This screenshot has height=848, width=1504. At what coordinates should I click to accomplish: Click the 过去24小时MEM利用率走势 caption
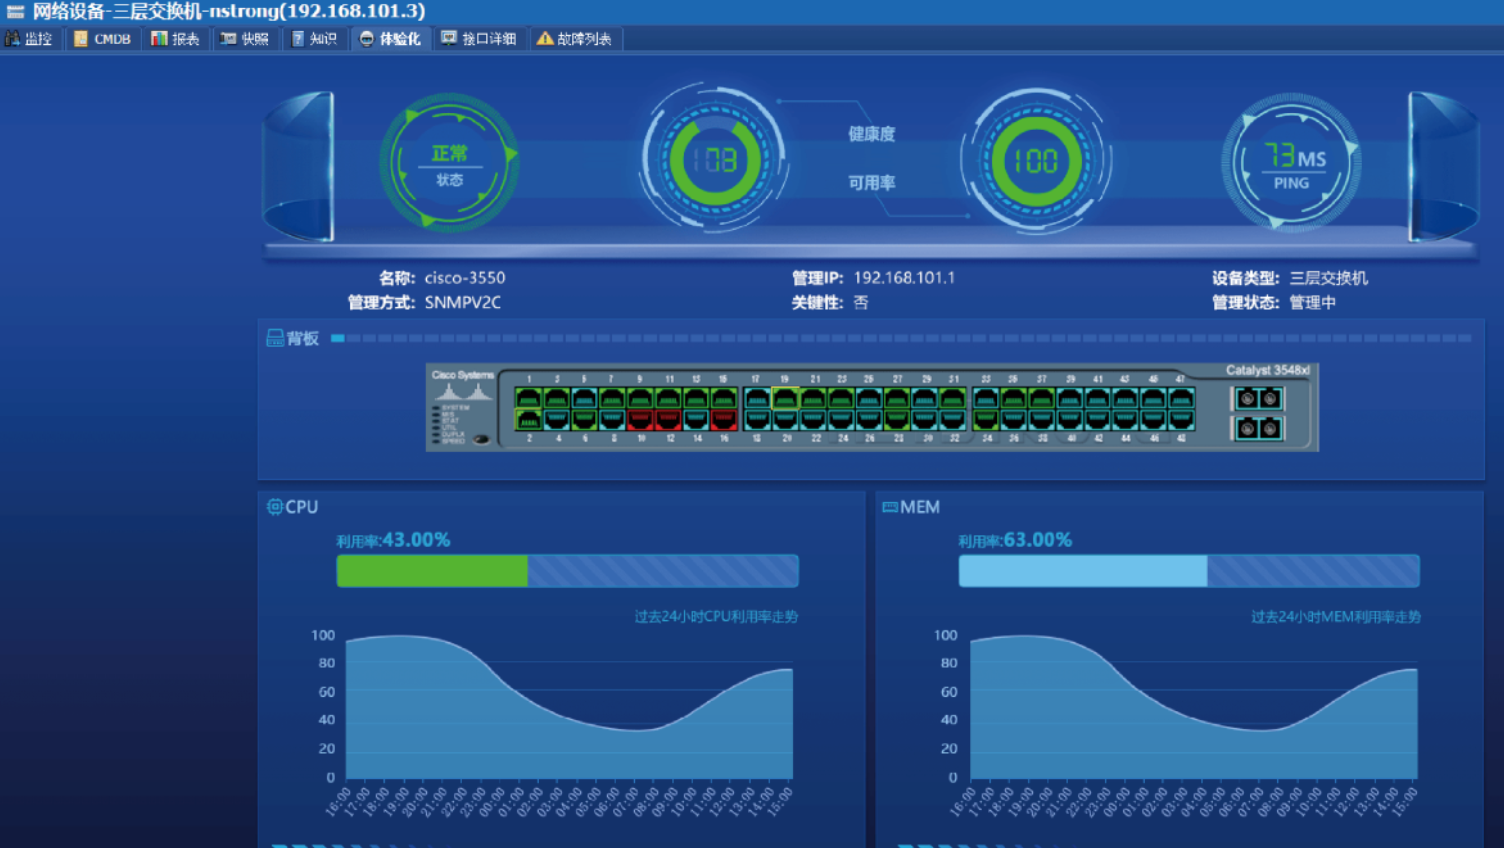1336,617
